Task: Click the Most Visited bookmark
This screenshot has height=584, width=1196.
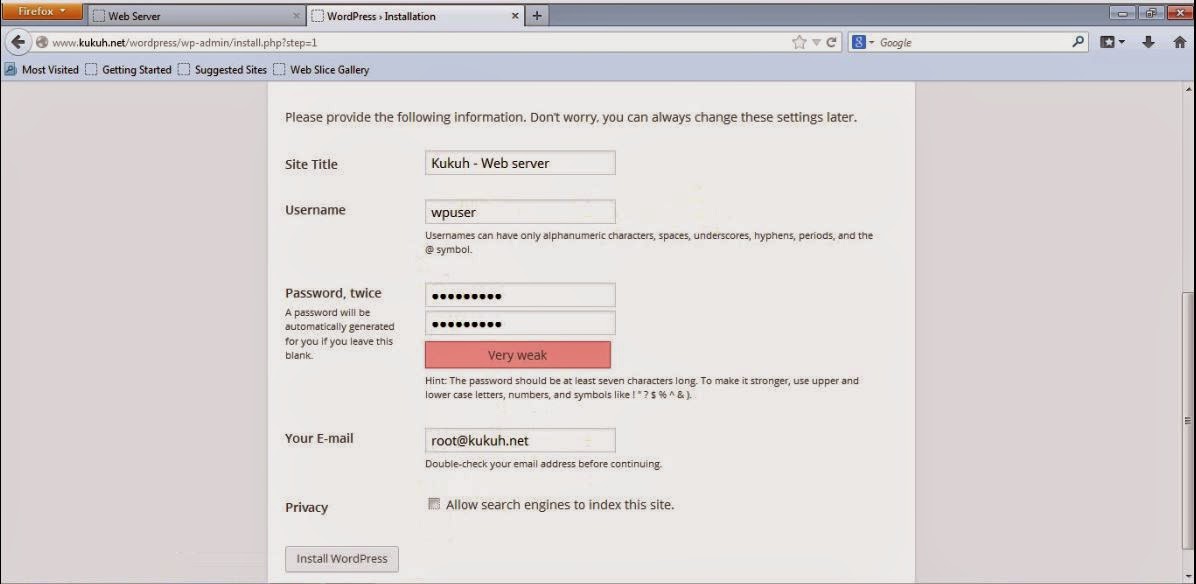Action: click(42, 69)
